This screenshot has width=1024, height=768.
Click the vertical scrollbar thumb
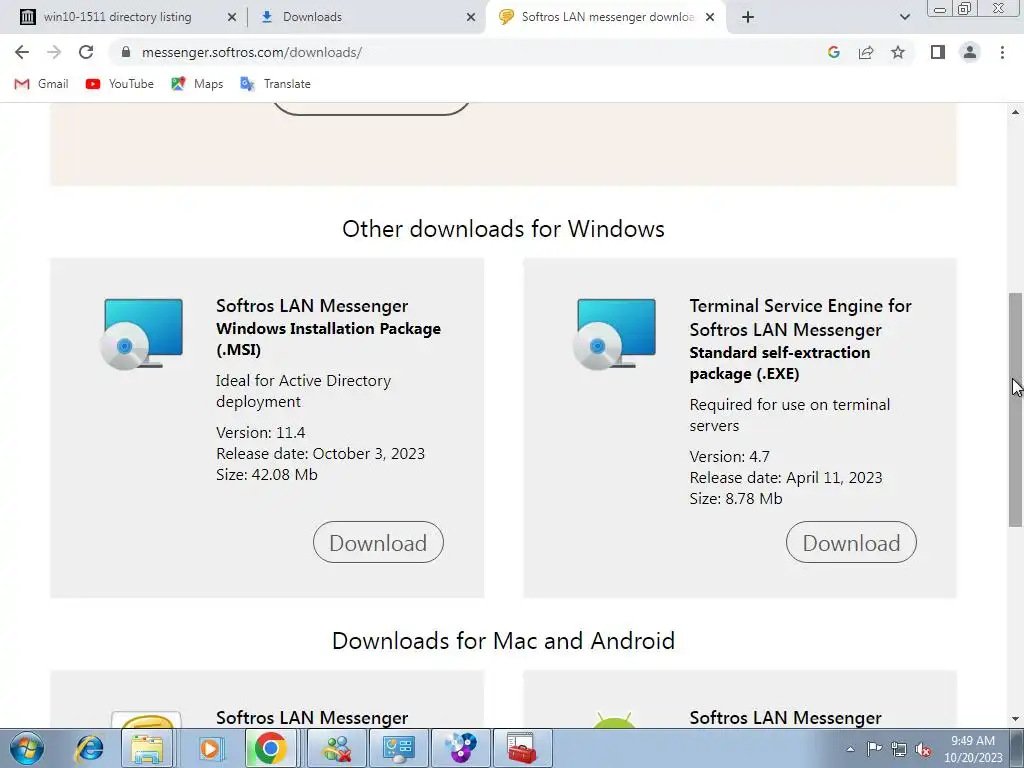click(x=1016, y=409)
